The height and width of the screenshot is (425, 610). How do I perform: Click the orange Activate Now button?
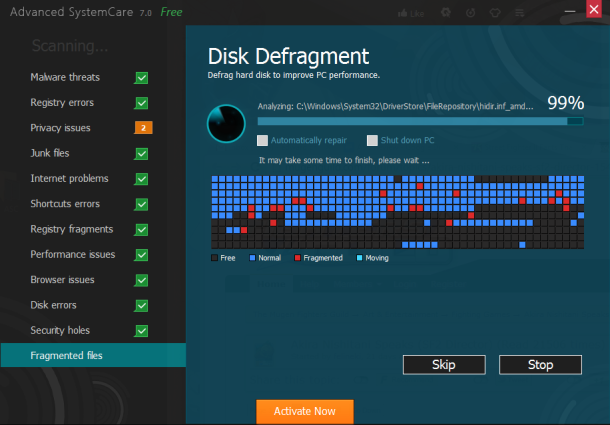pyautogui.click(x=305, y=411)
